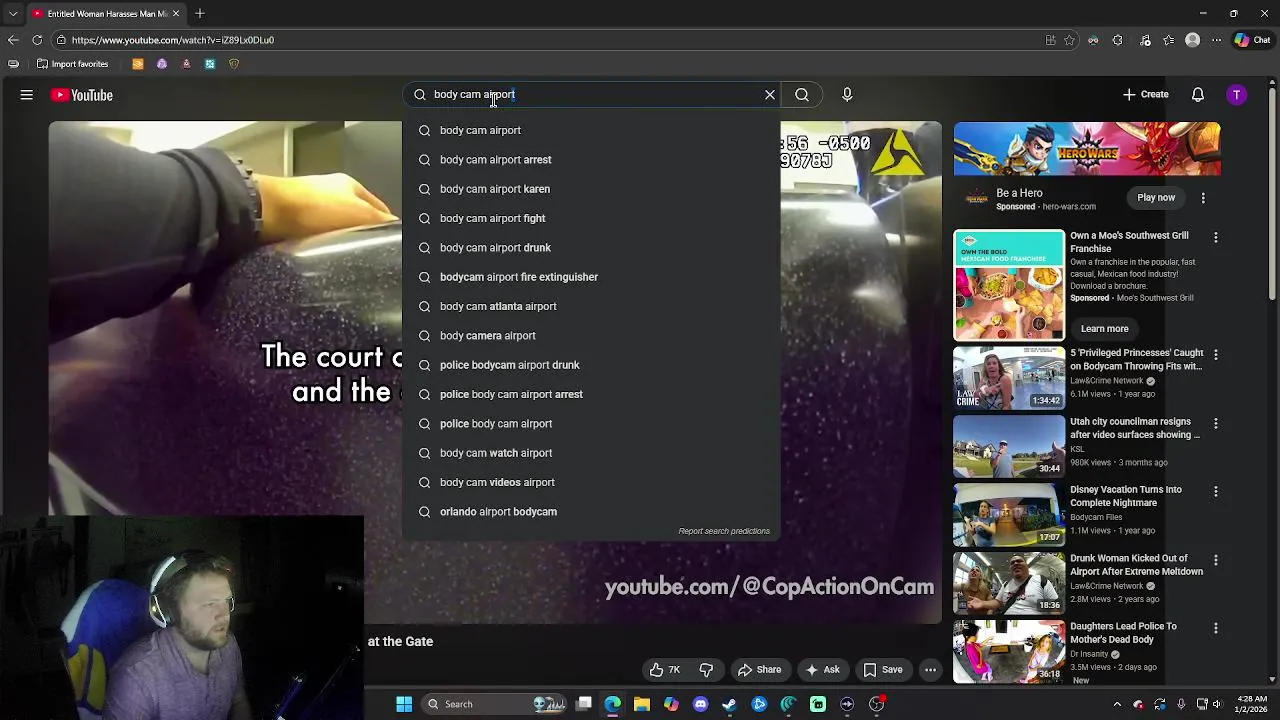1280x720 pixels.
Task: Add page to favorites star icon
Action: coord(1069,40)
